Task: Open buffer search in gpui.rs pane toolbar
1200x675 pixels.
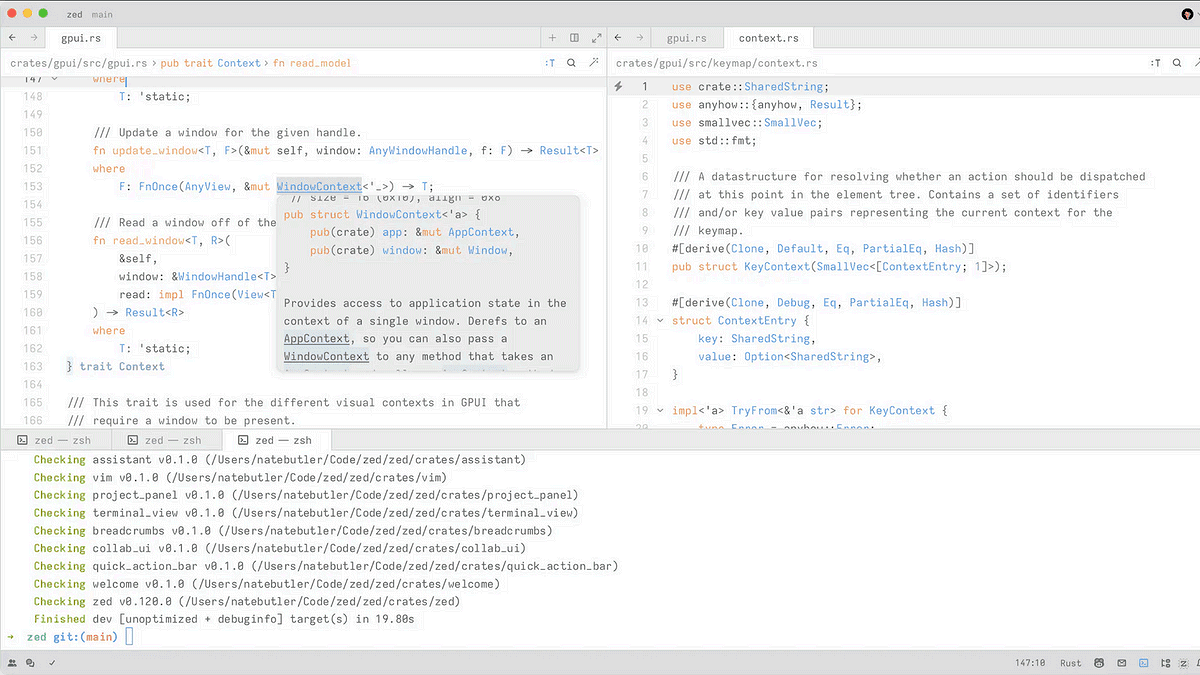Action: (x=571, y=63)
